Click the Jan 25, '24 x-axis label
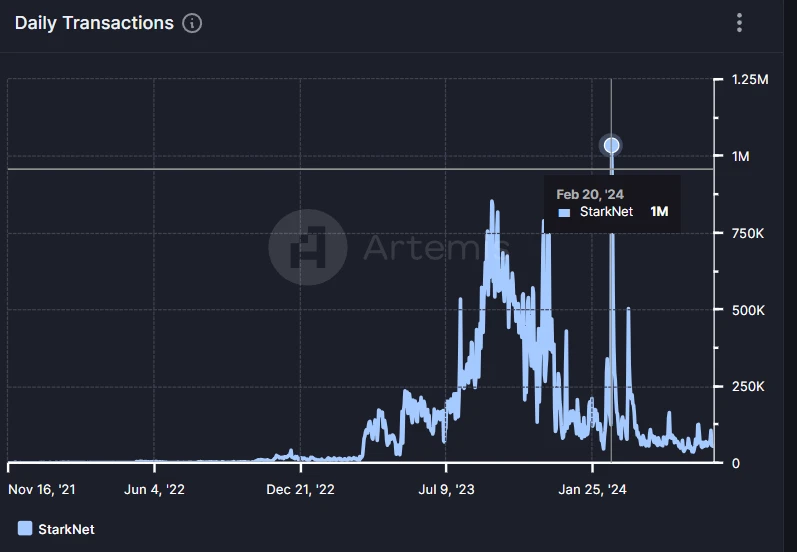797x552 pixels. coord(592,489)
